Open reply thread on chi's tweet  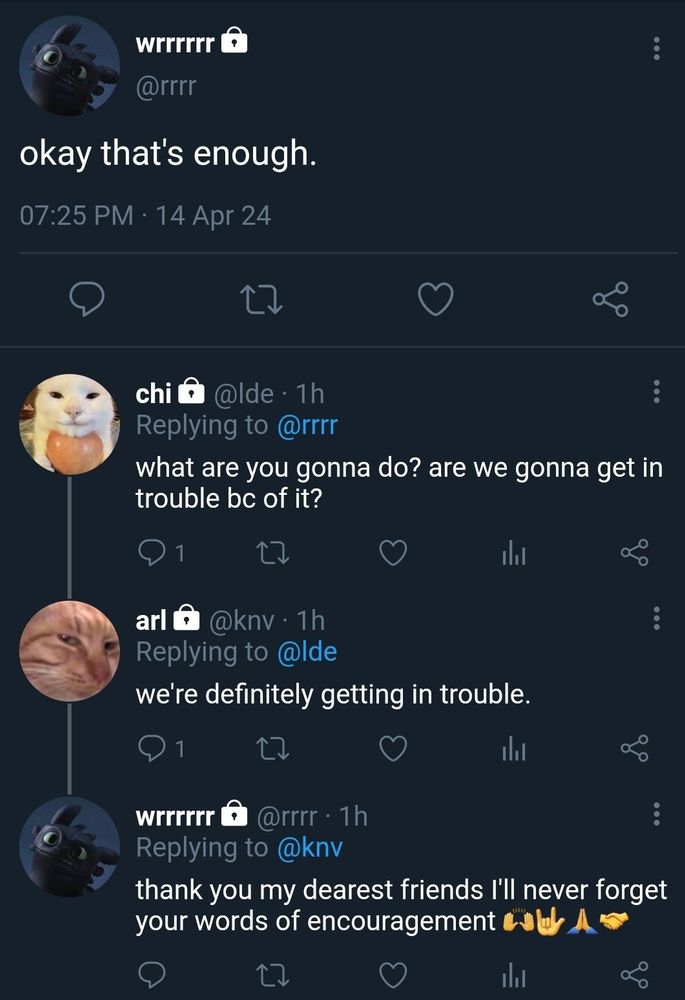pyautogui.click(x=161, y=553)
